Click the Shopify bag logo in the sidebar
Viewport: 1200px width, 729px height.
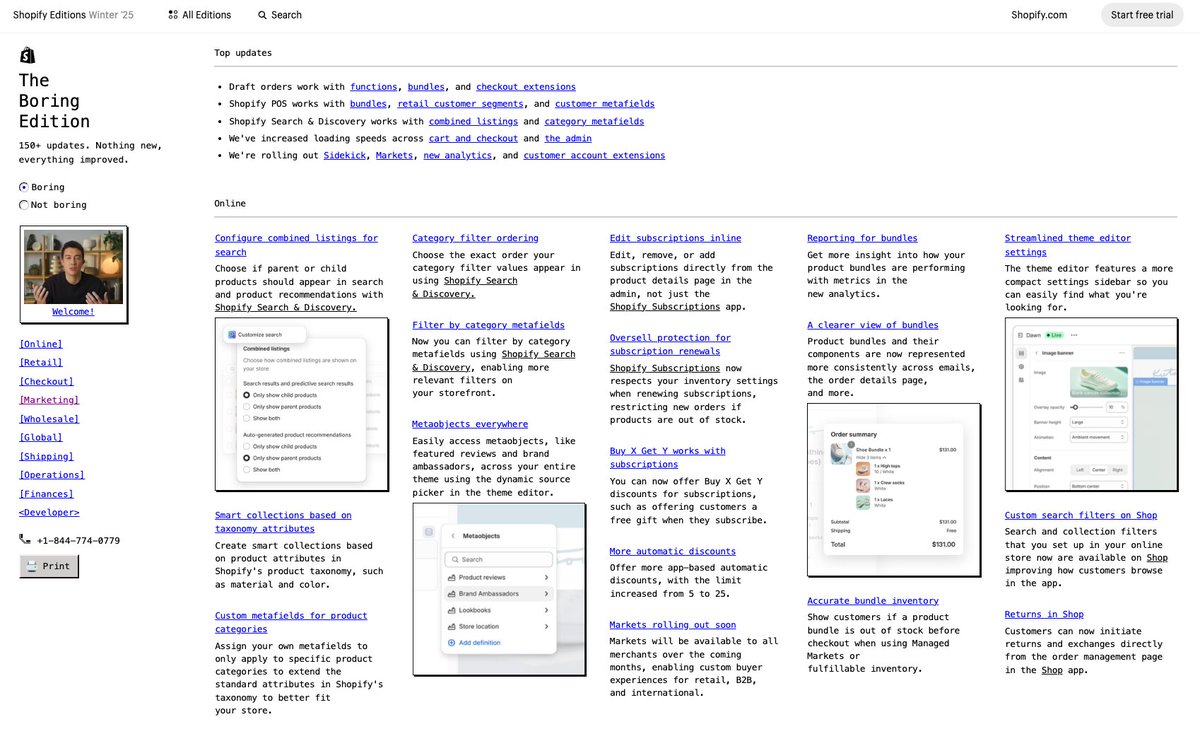[28, 55]
